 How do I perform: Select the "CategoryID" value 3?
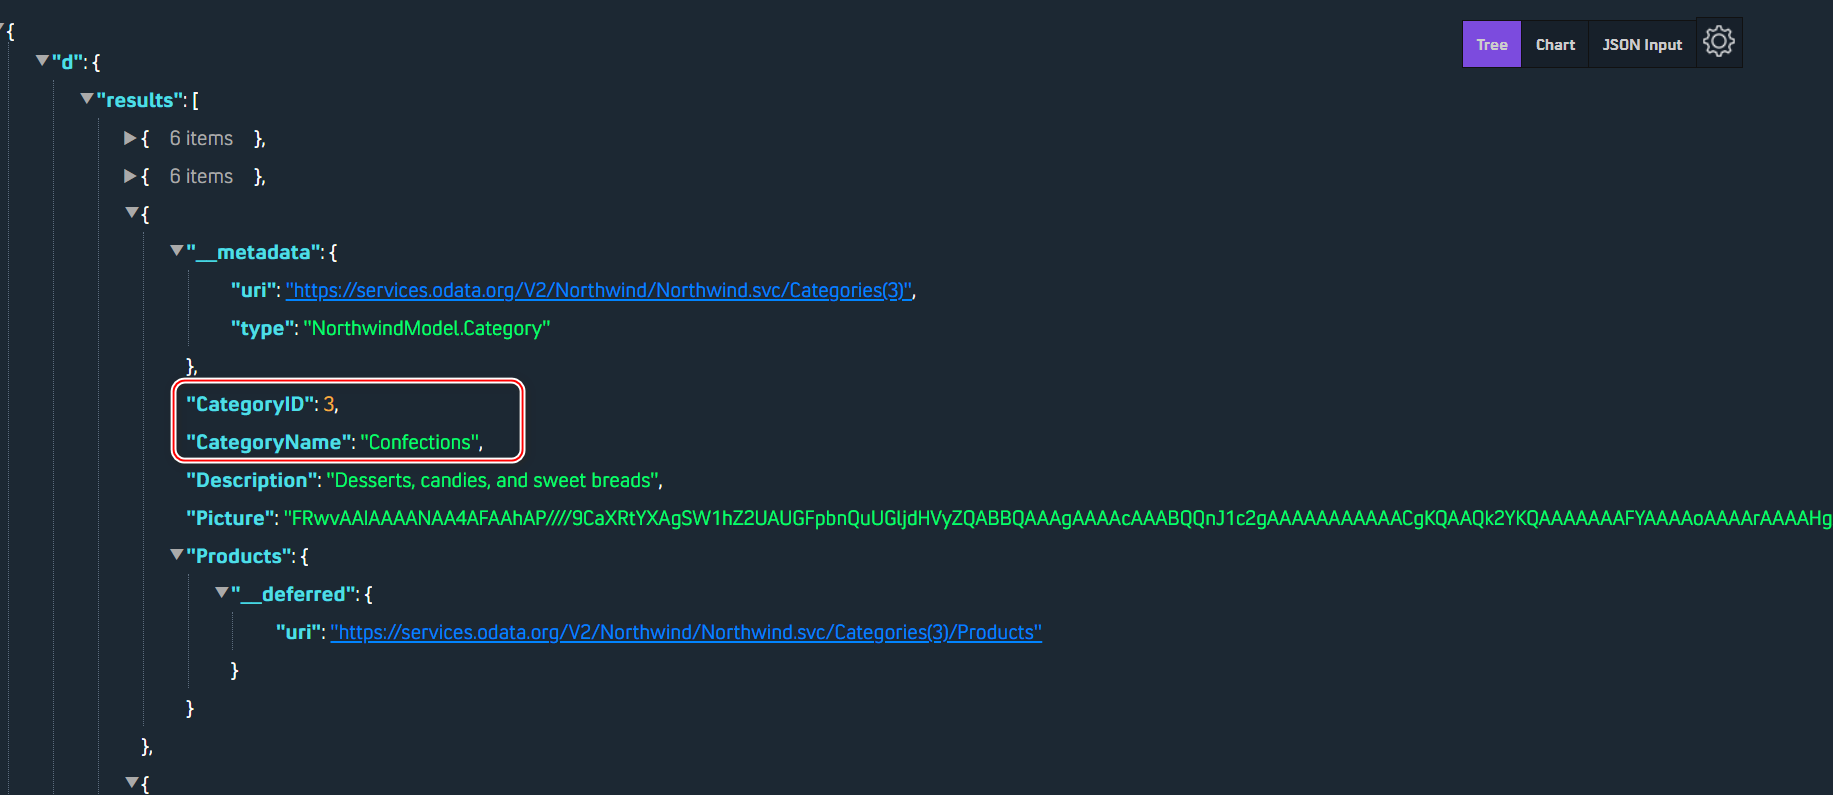click(x=329, y=404)
